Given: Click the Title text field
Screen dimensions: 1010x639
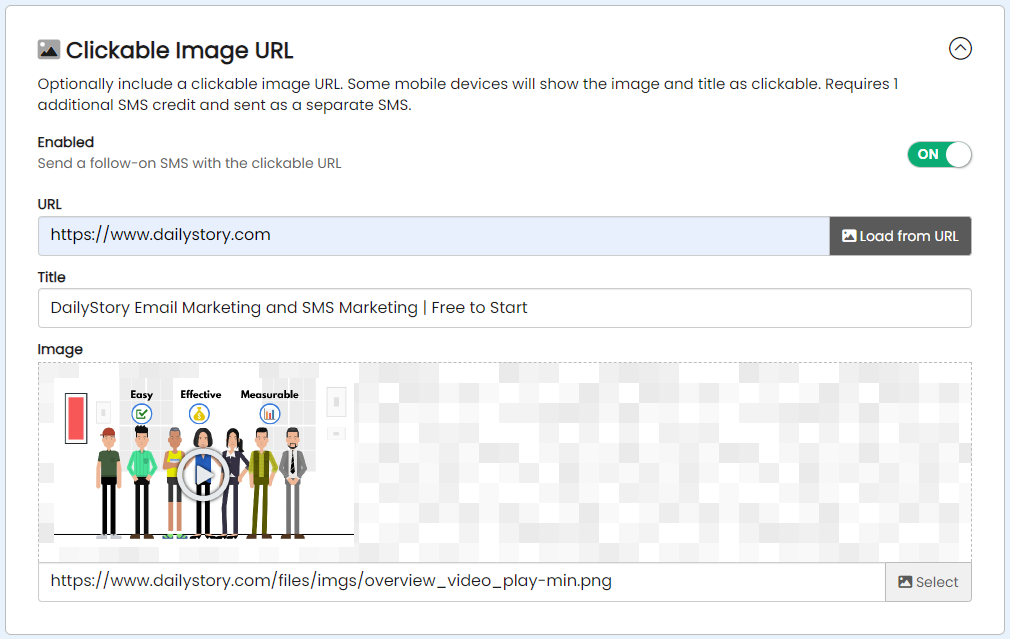Looking at the screenshot, I should tap(504, 308).
